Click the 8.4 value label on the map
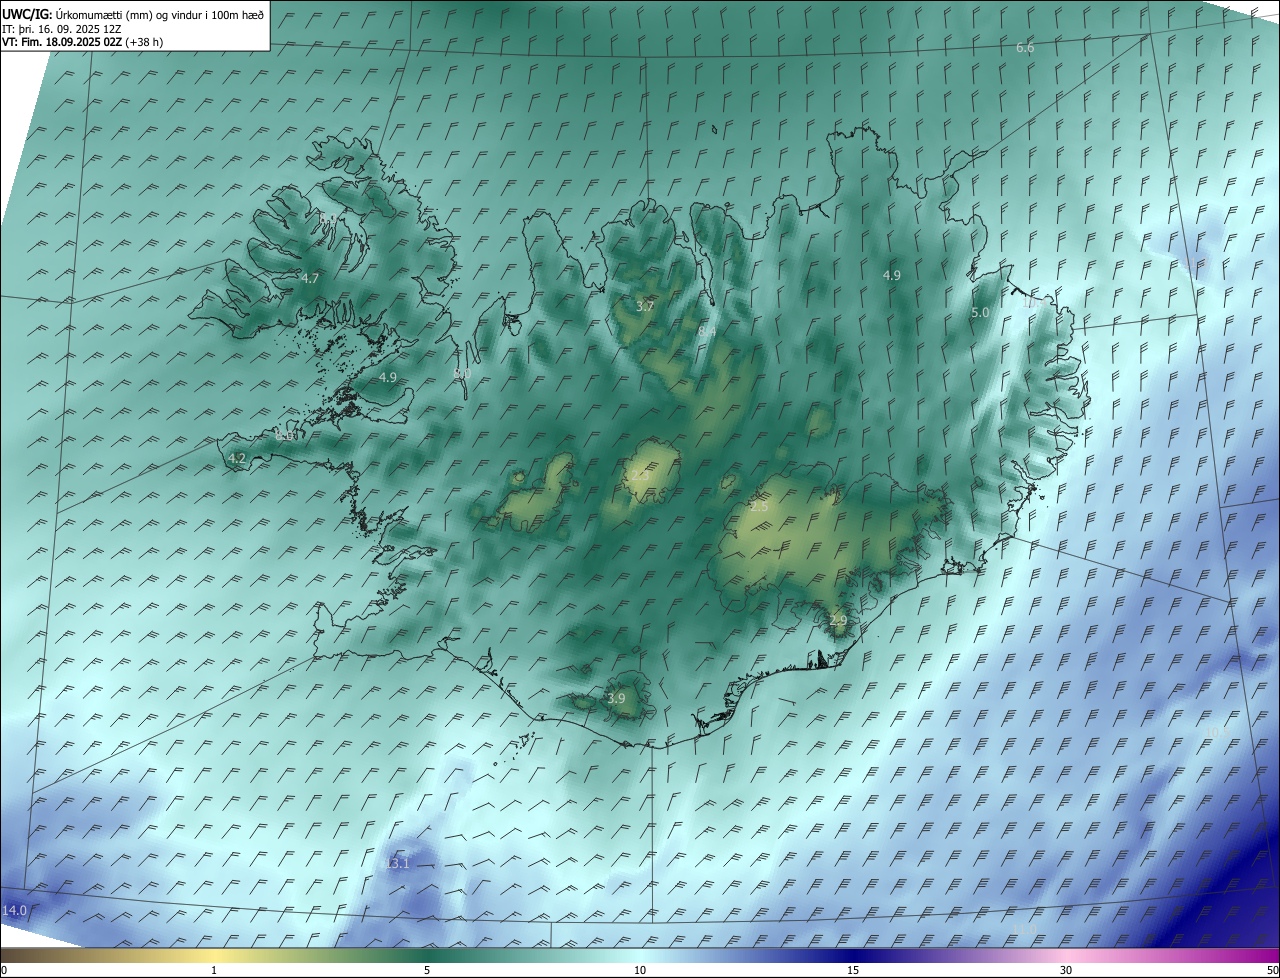Screen dimensions: 1280x978 (x=707, y=331)
